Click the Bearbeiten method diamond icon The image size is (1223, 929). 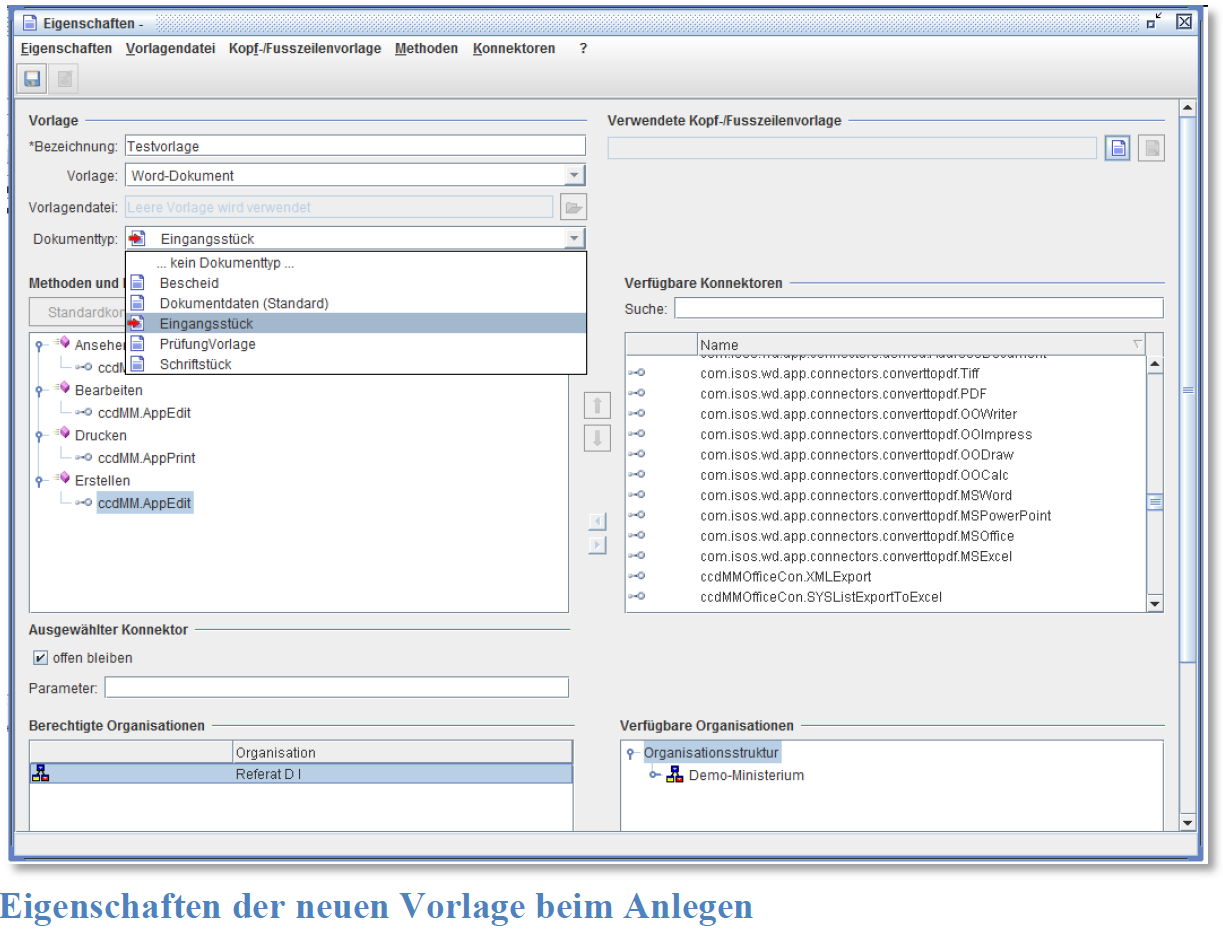62,389
